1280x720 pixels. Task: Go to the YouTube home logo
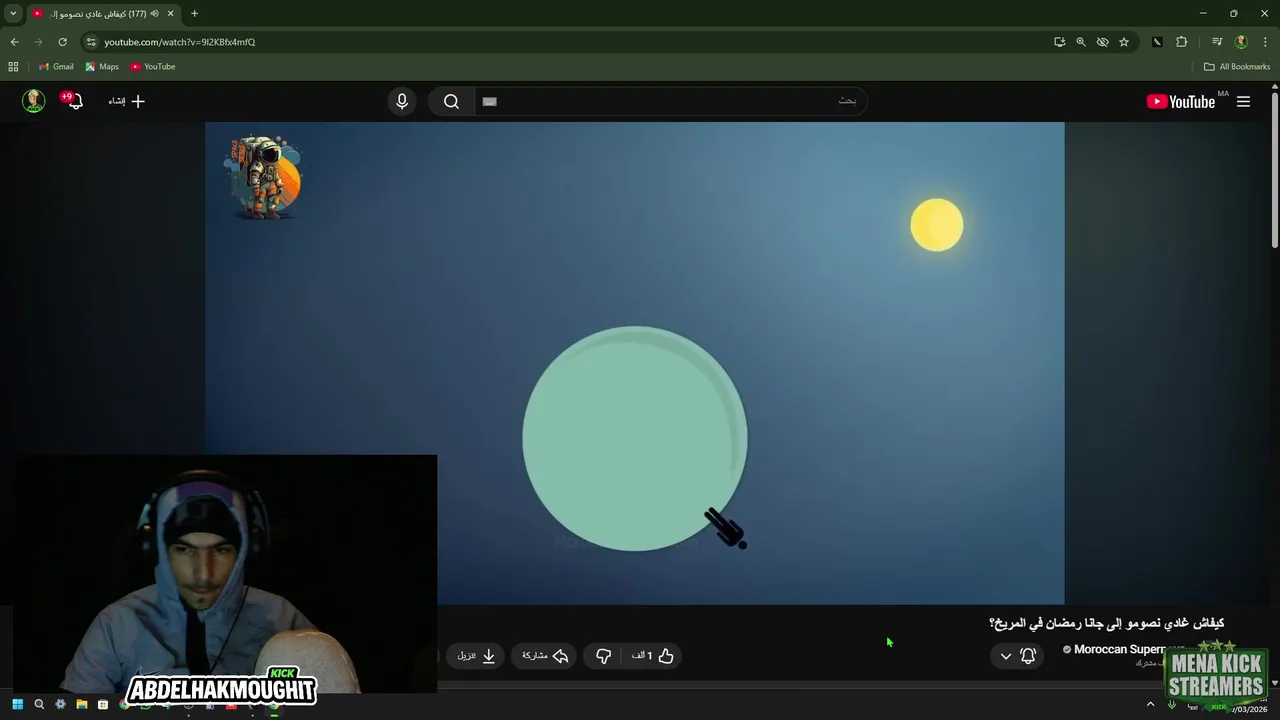[x=1181, y=101]
